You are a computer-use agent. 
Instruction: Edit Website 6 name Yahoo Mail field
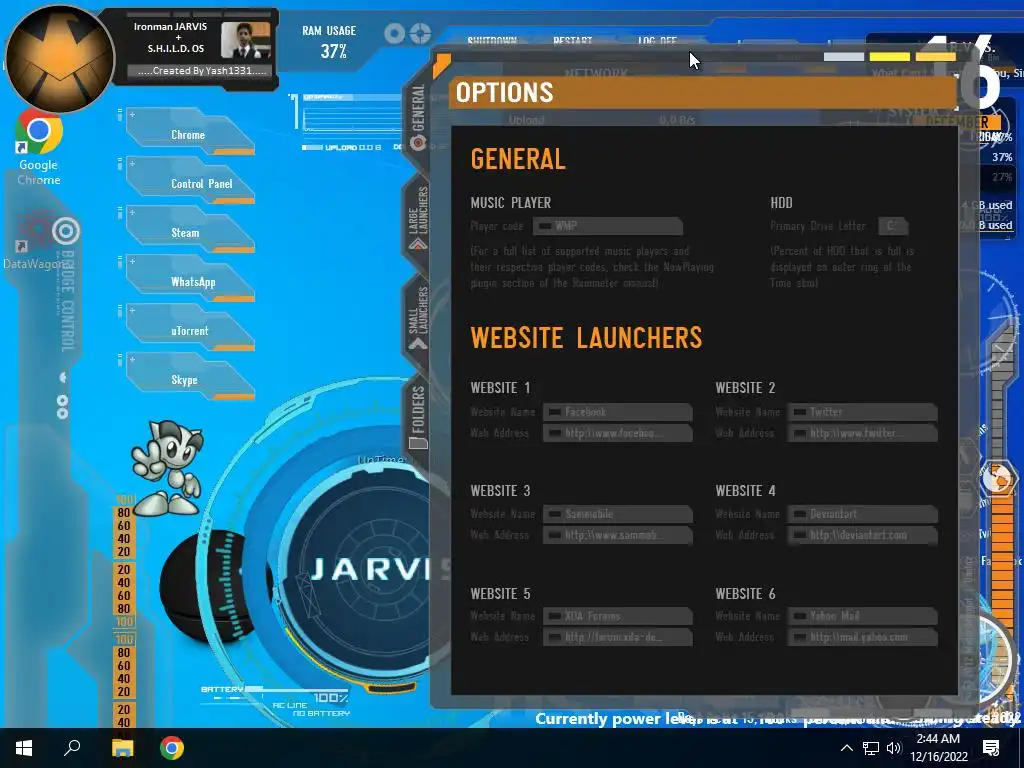pyautogui.click(x=863, y=616)
